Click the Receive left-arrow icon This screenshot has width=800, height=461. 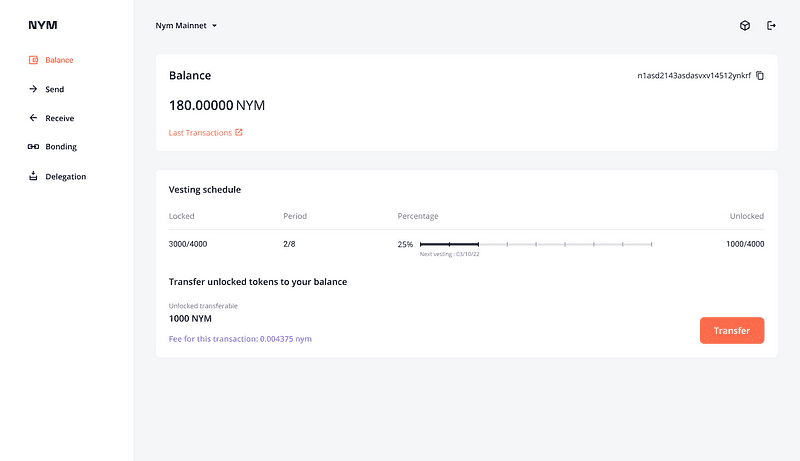click(33, 118)
